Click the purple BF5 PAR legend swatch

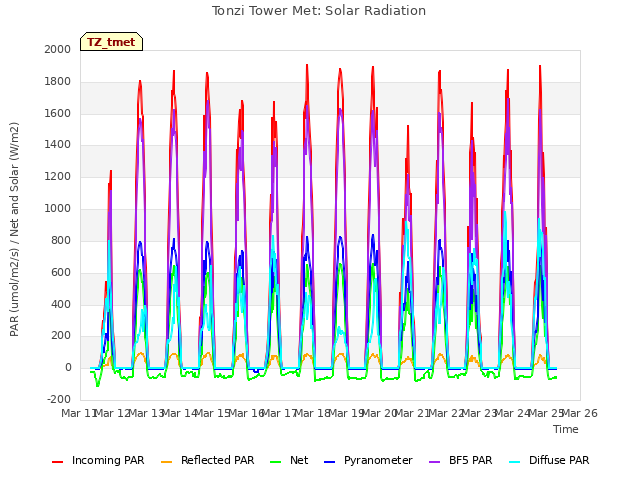435,462
